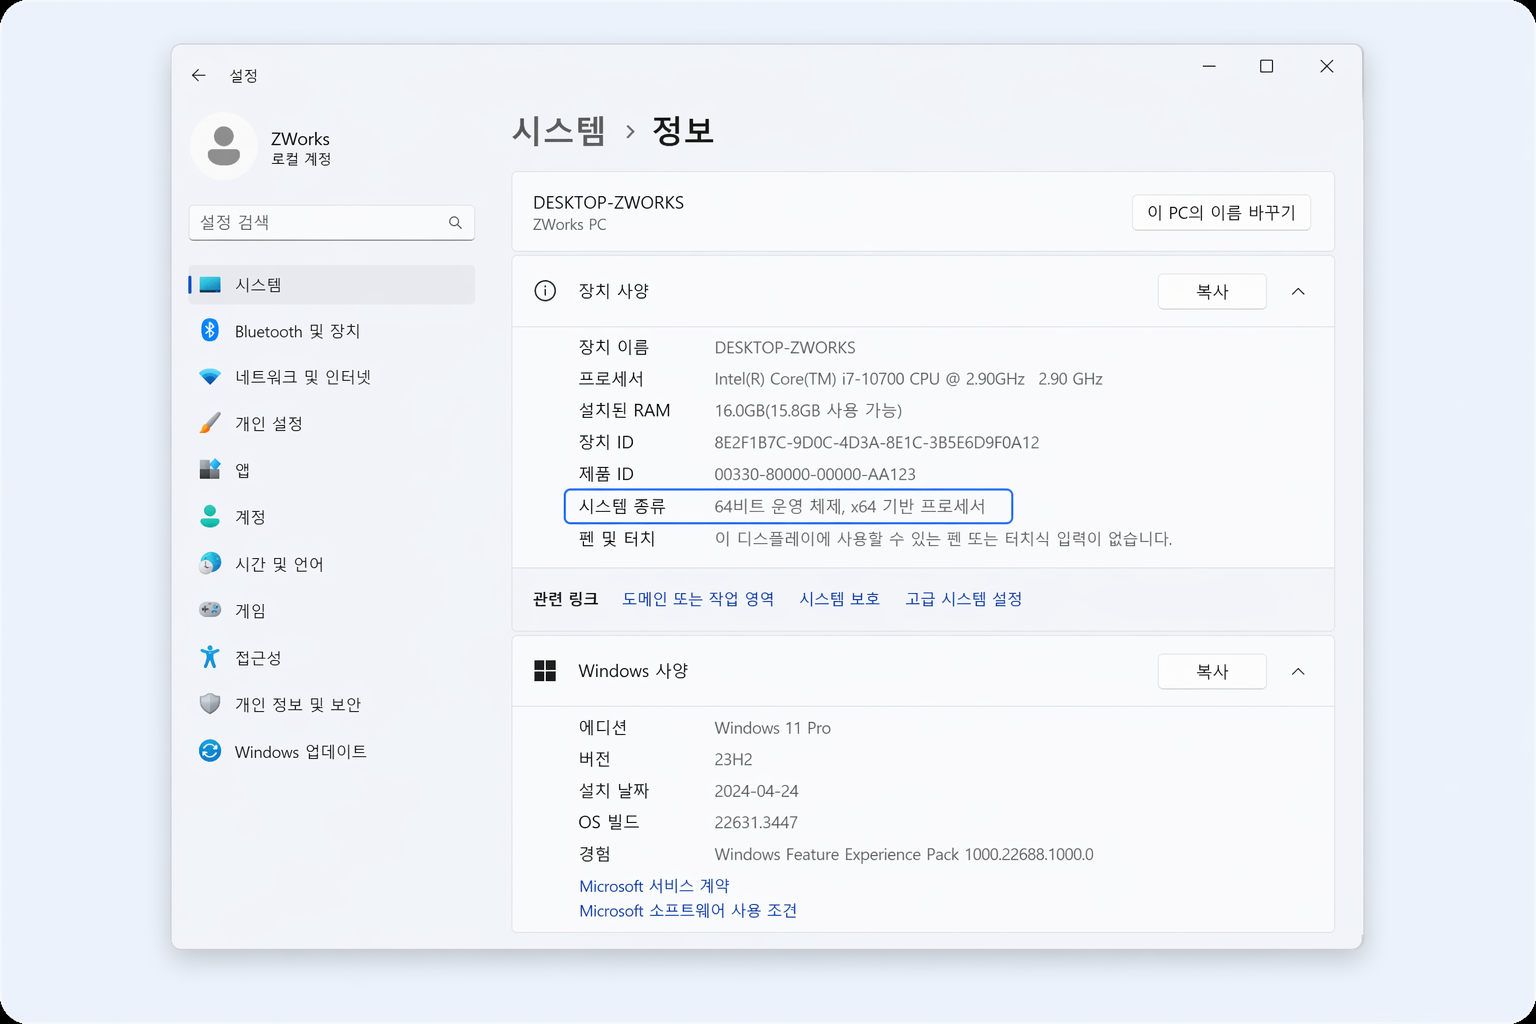Click the 접근성 accessibility figure icon
Viewport: 1536px width, 1024px height.
click(210, 657)
